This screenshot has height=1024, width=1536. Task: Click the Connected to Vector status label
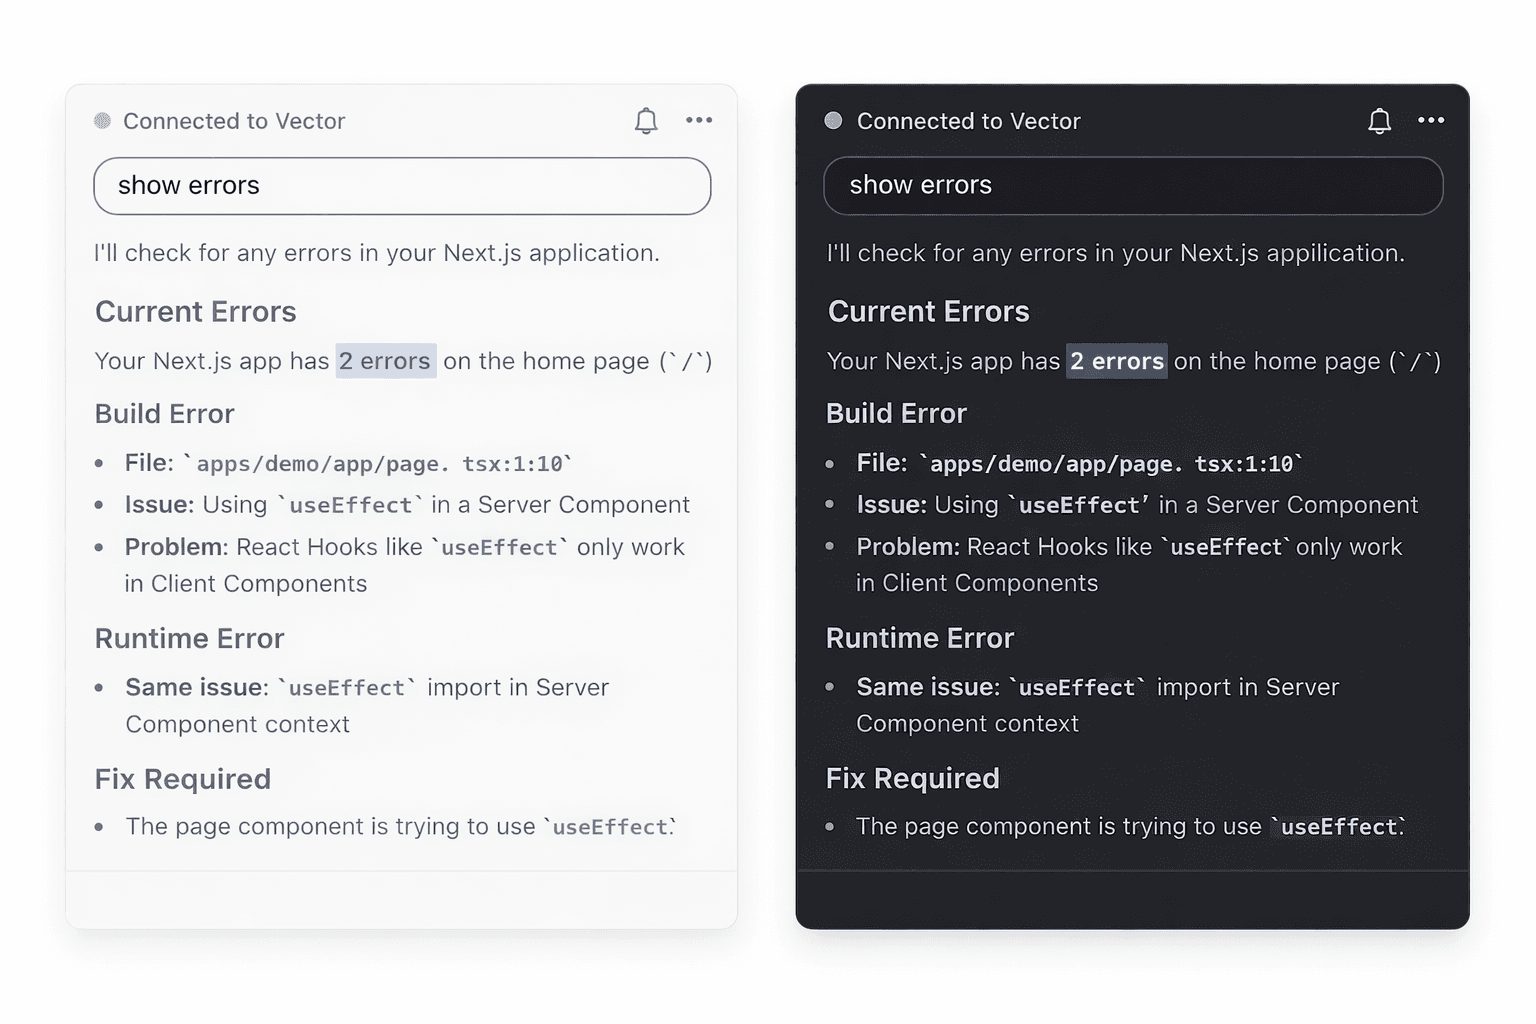[x=233, y=120]
